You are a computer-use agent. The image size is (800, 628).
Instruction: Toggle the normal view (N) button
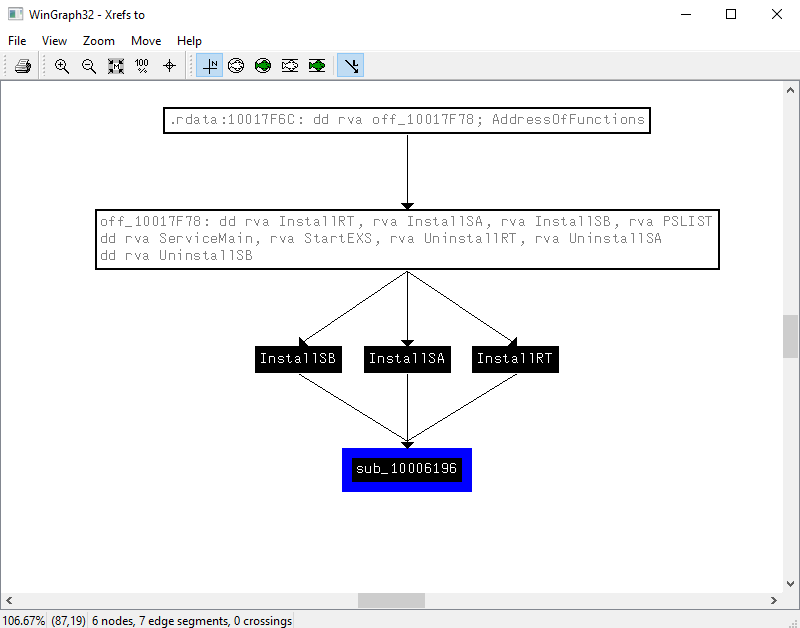[x=210, y=66]
